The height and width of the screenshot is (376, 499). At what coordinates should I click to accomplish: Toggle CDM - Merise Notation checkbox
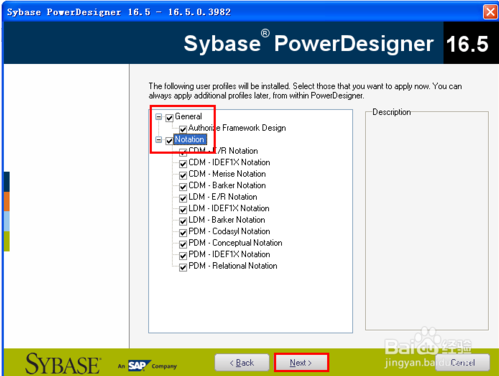tap(183, 175)
